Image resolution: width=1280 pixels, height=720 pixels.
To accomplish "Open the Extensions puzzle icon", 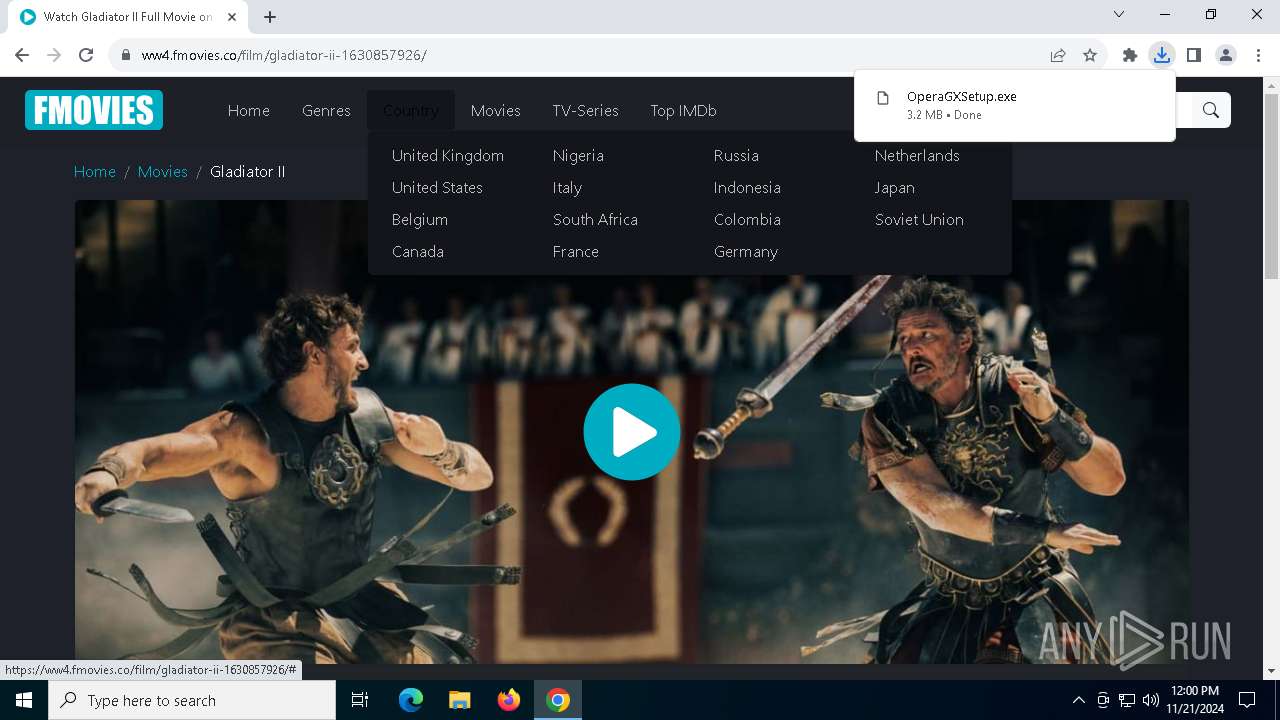I will click(1130, 55).
